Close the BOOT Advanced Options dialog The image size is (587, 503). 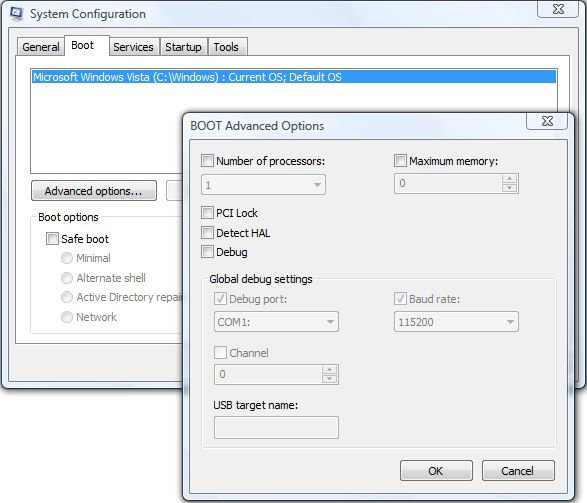[x=548, y=121]
